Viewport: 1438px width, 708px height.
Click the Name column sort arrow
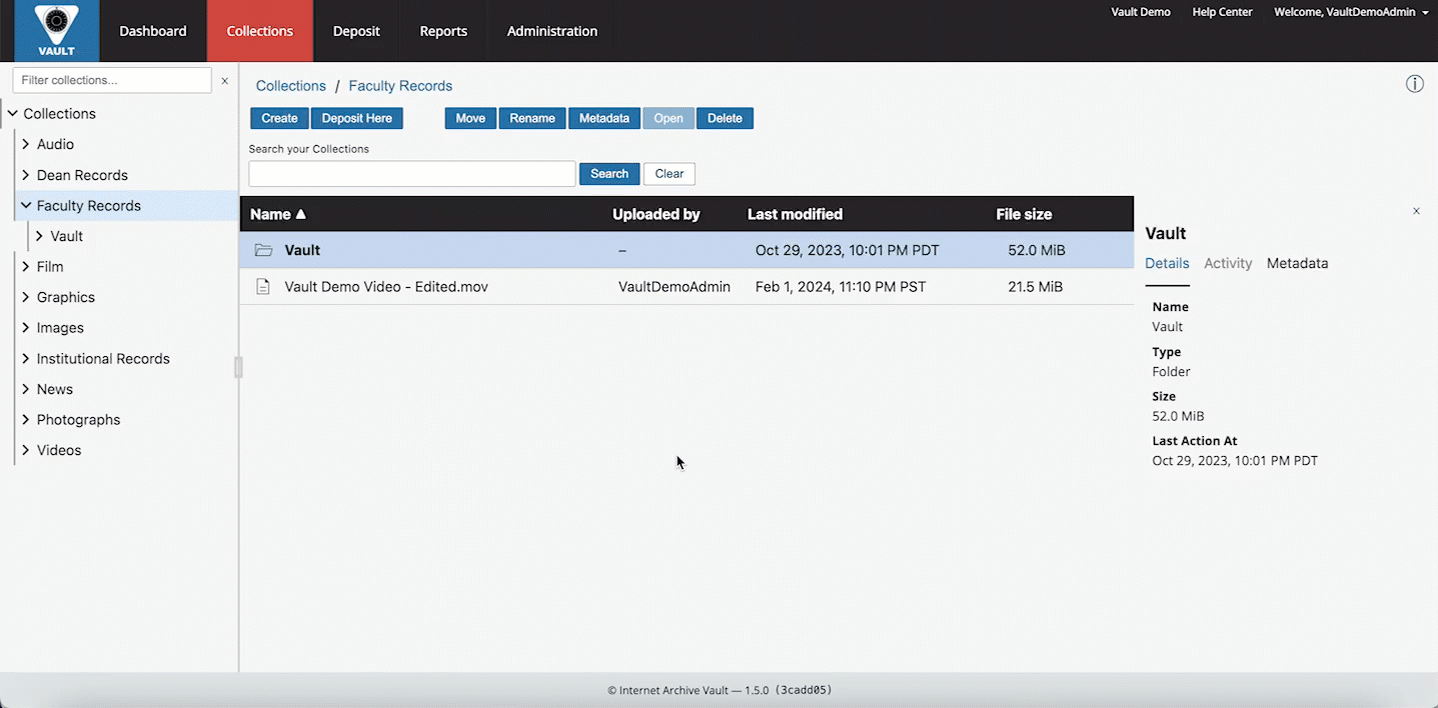point(301,214)
